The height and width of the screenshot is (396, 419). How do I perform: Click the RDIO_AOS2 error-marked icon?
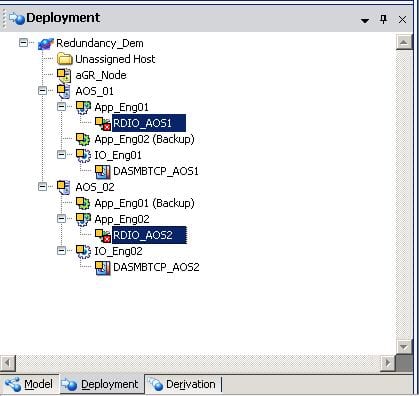coord(103,235)
